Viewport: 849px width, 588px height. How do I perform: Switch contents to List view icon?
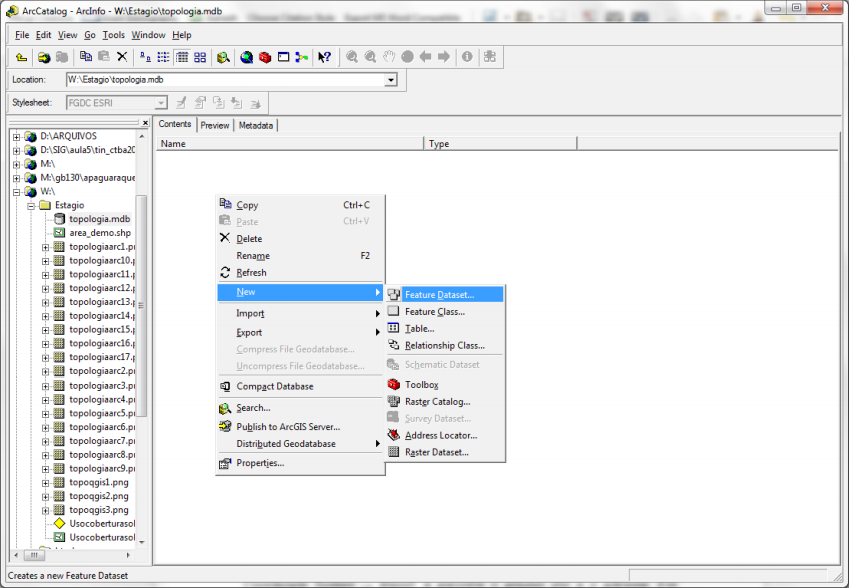[x=163, y=57]
